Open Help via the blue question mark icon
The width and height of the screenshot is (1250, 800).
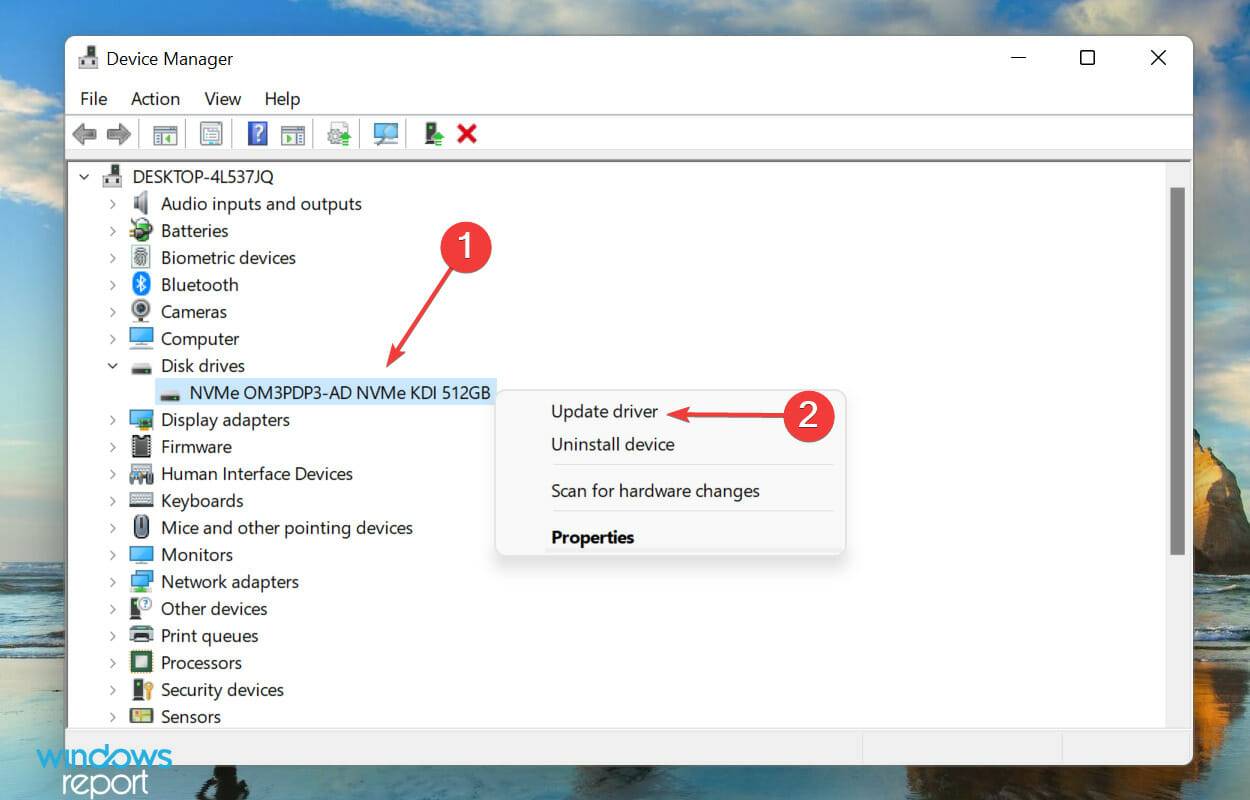[x=257, y=133]
